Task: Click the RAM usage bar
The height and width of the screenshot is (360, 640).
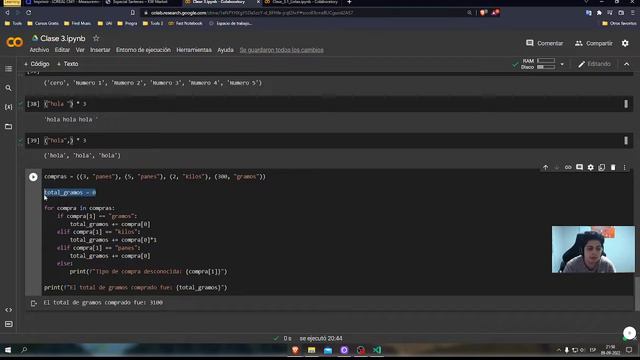Action: coord(546,61)
